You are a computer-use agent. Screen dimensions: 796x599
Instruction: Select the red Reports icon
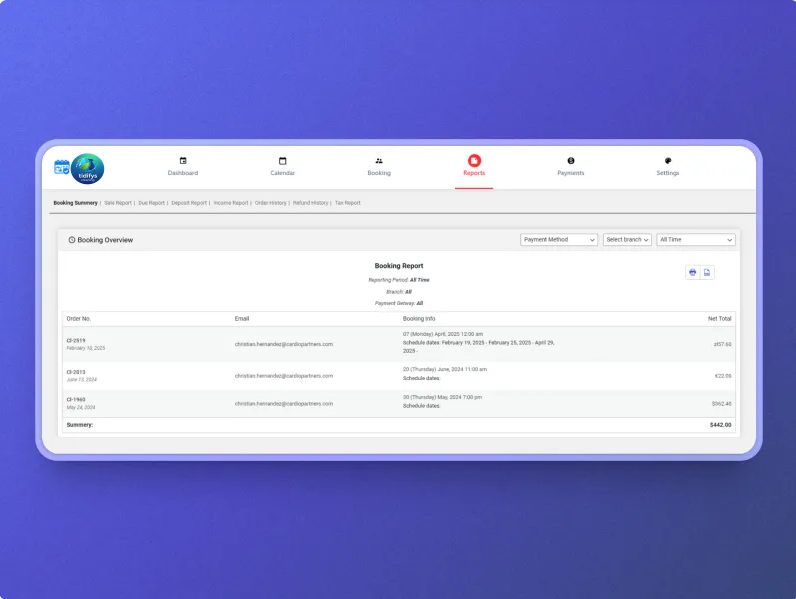point(474,160)
